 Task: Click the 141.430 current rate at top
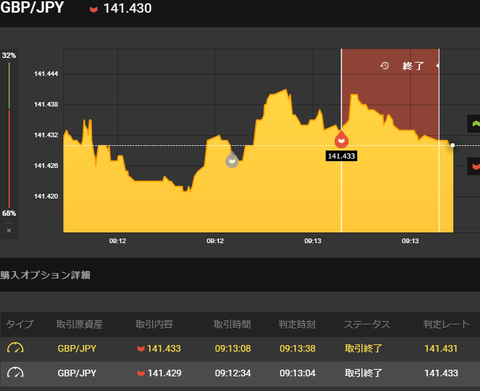pos(127,9)
